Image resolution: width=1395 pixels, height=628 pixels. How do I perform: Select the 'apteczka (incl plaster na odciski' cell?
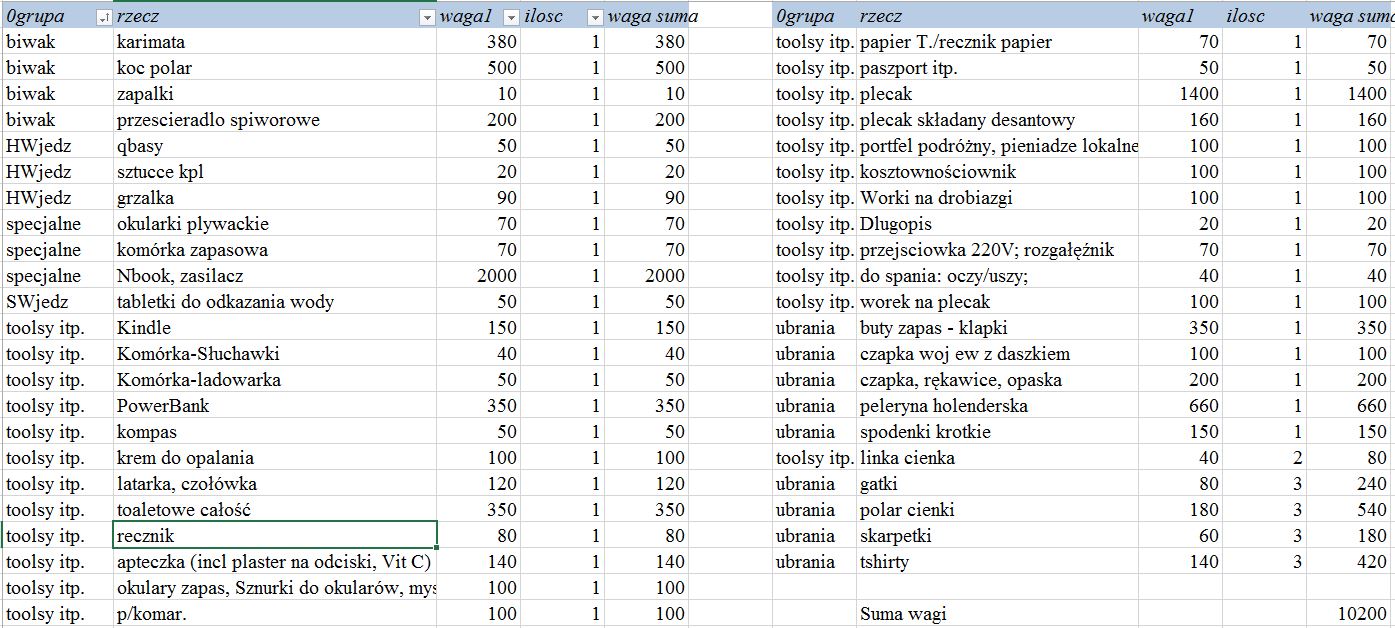pyautogui.click(x=275, y=562)
